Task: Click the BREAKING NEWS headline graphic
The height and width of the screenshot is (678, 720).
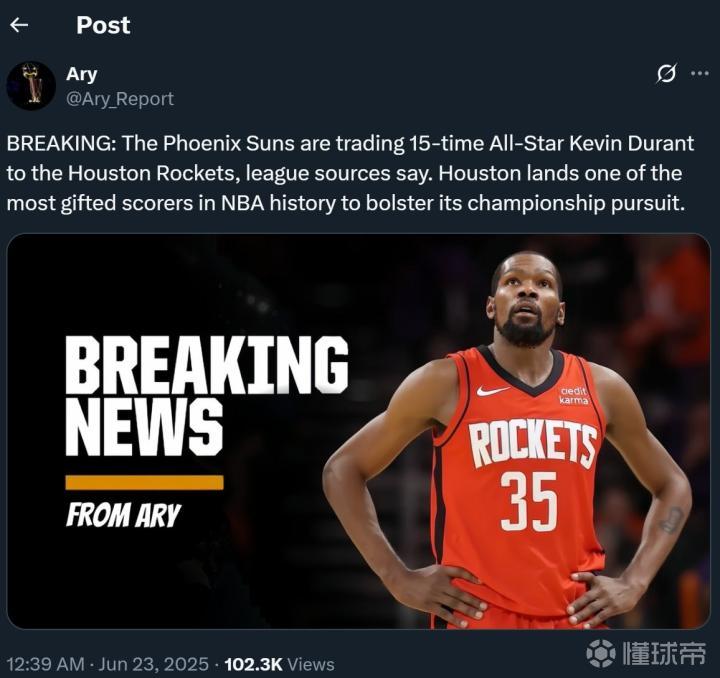Action: [x=207, y=395]
